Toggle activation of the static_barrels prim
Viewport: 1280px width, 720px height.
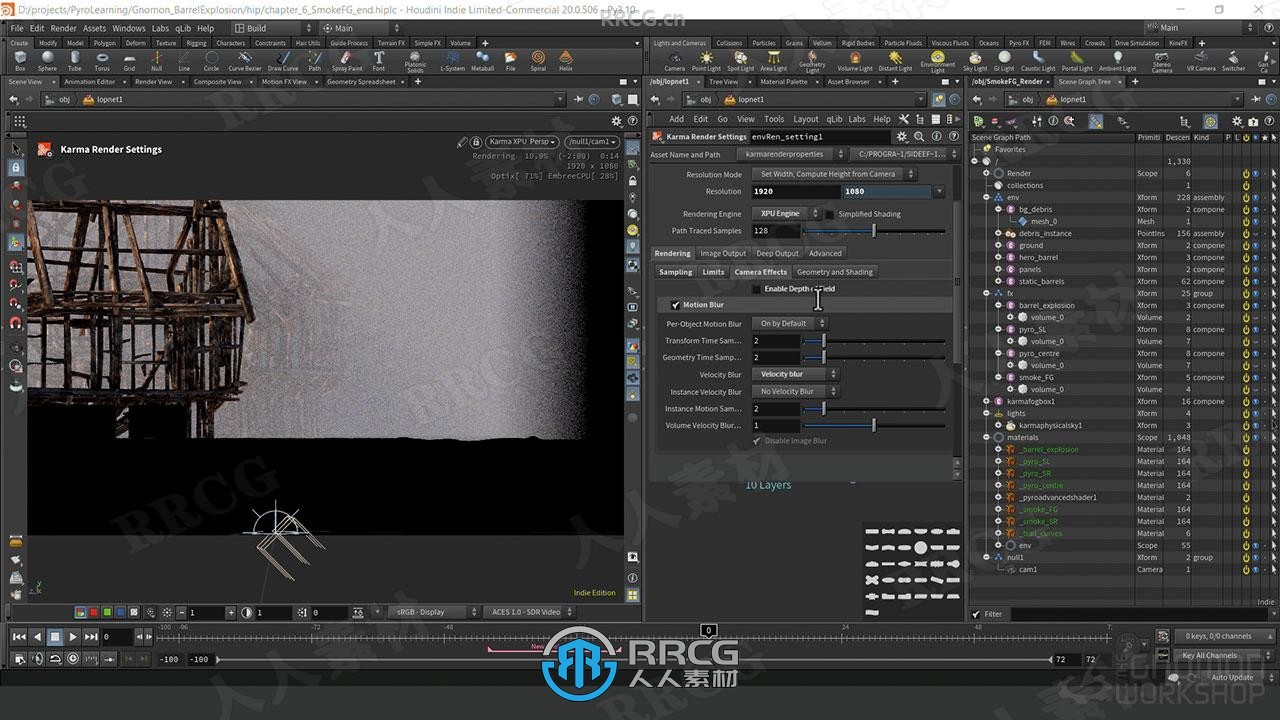pos(1246,281)
